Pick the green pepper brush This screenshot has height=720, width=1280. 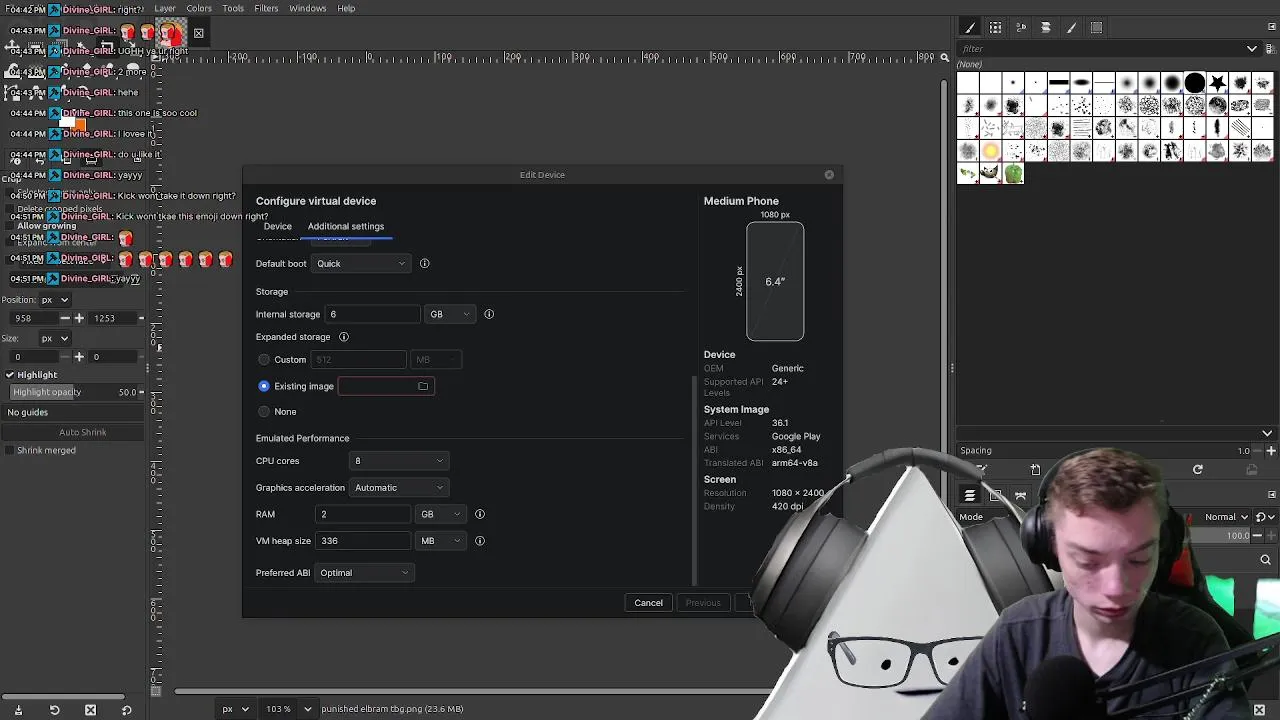click(1014, 174)
